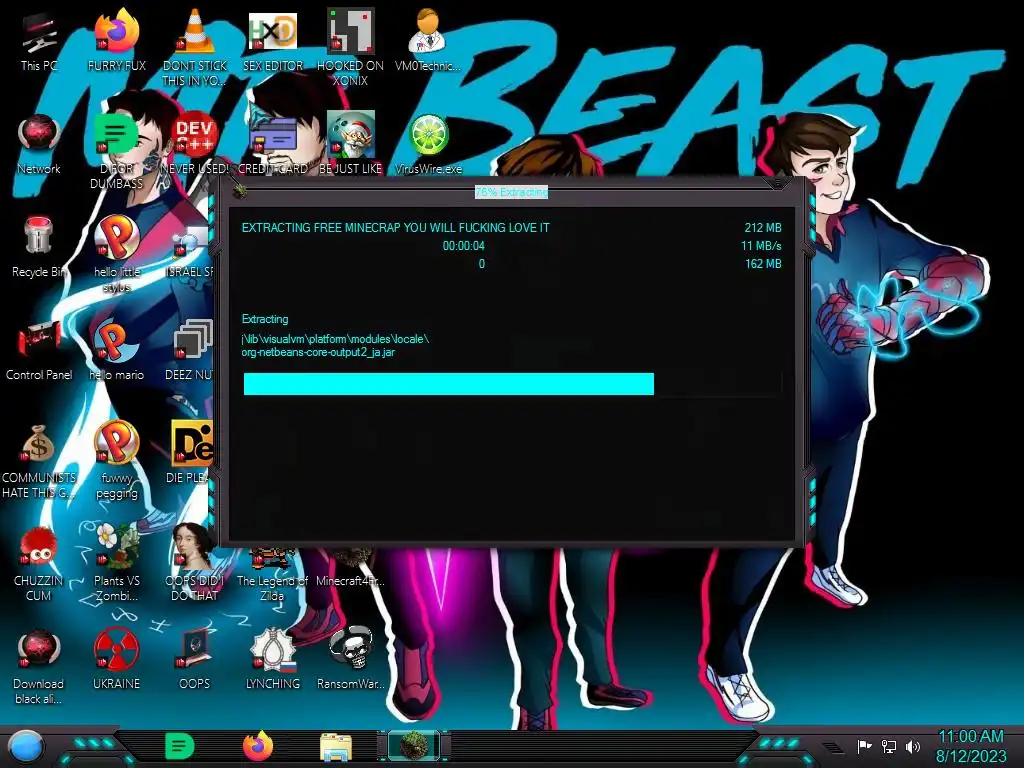Open the COMMUNISTS HATE THIS money bag icon
The height and width of the screenshot is (768, 1024).
(39, 444)
